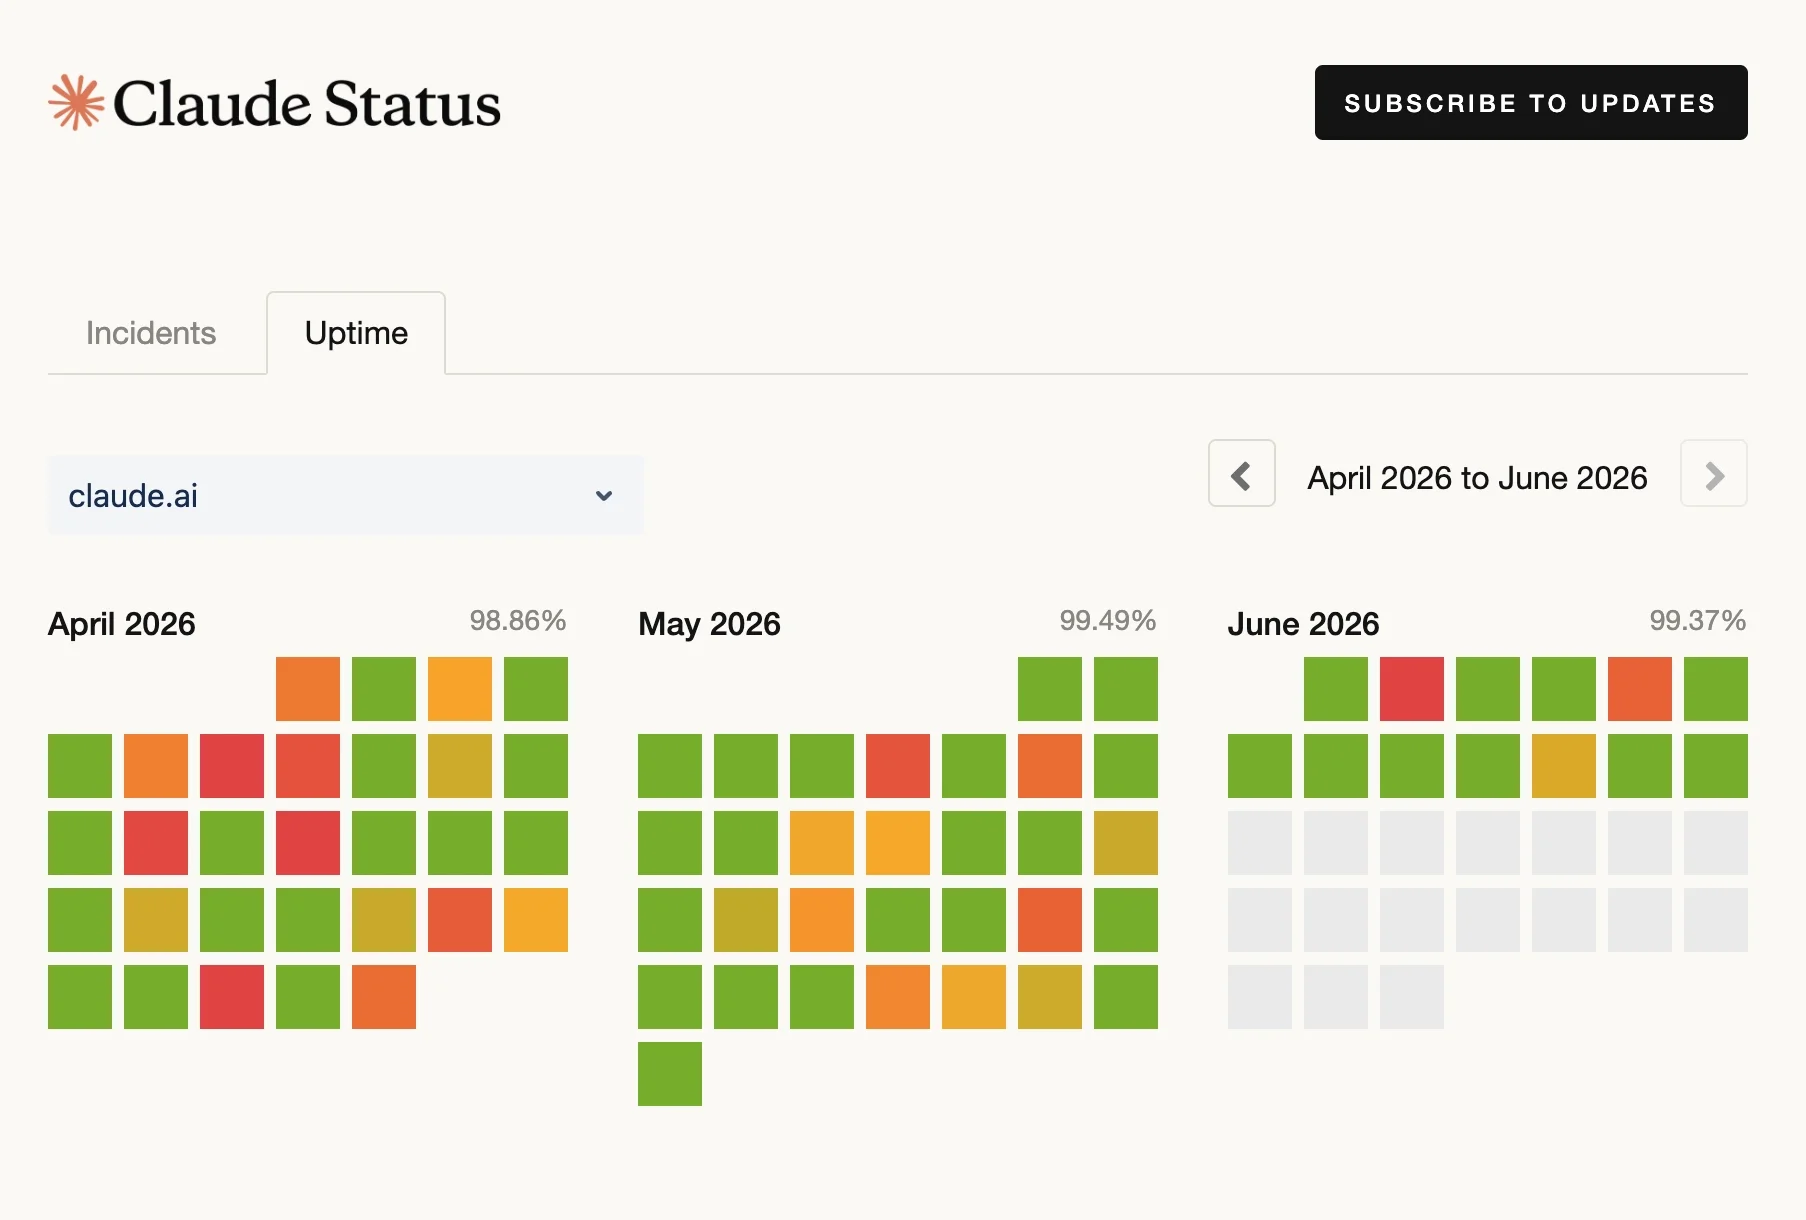Select the green April 4 day square
The image size is (1806, 1220).
pyautogui.click(x=536, y=689)
